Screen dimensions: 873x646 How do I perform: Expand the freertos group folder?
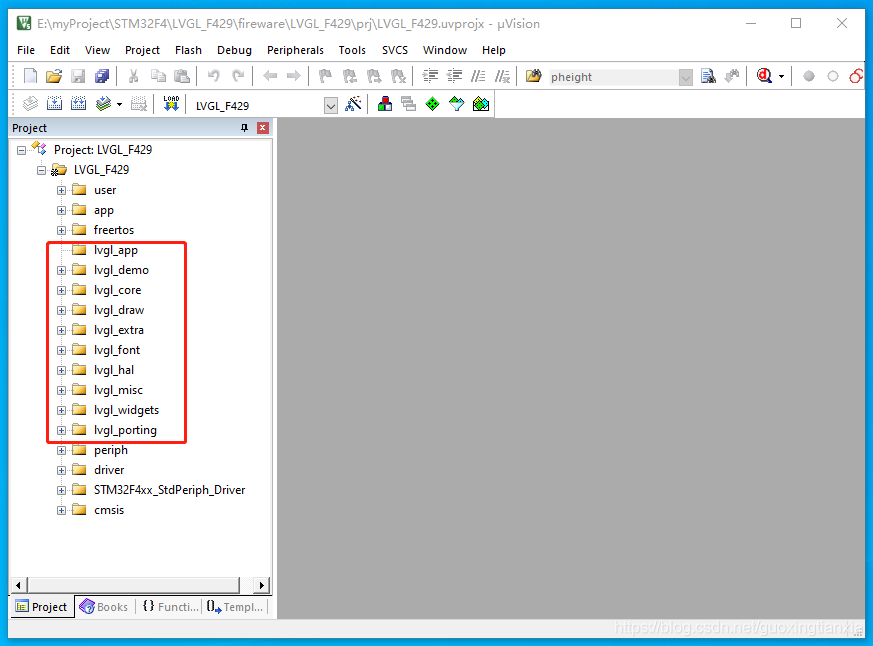(x=61, y=231)
